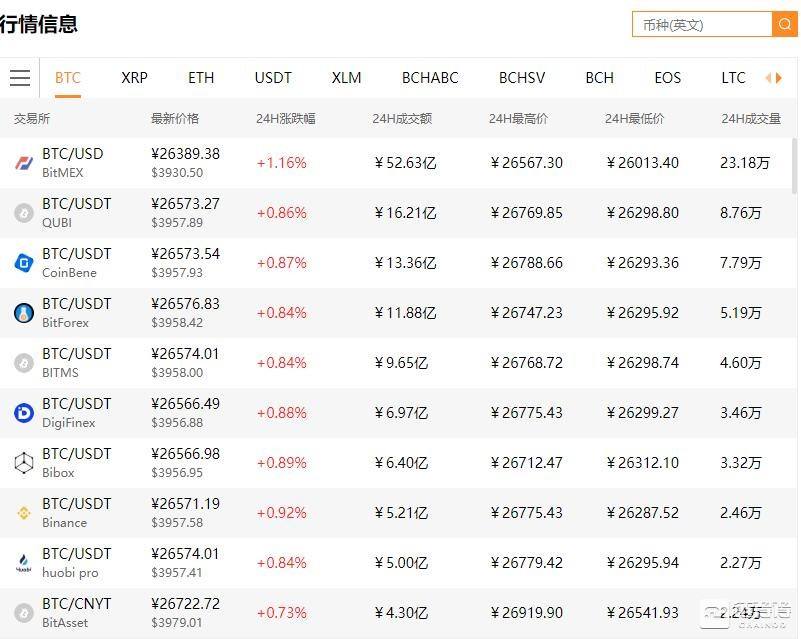Click the Bibox cube logo icon
This screenshot has width=801, height=639.
24,463
